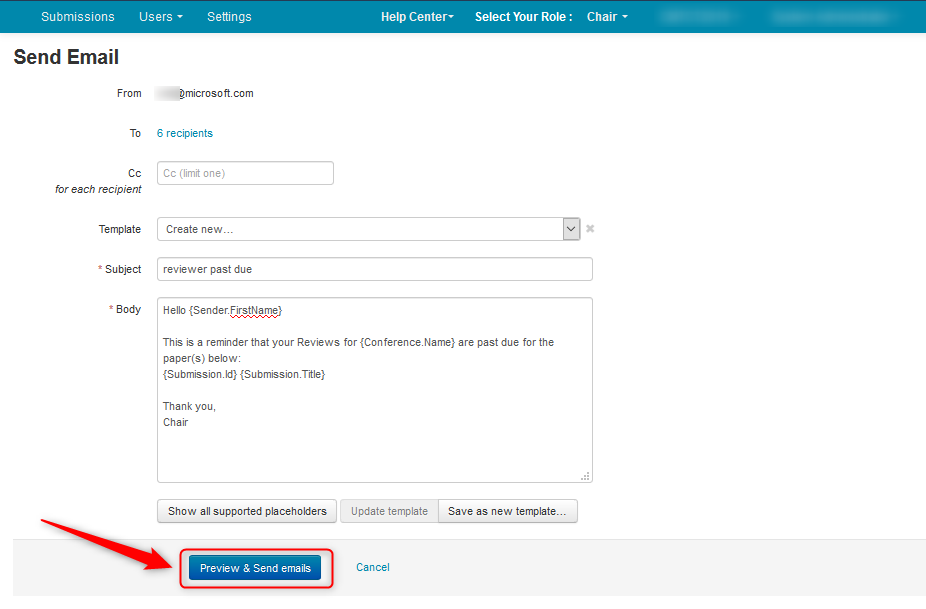
Task: Cancel sending the email
Action: pos(373,567)
